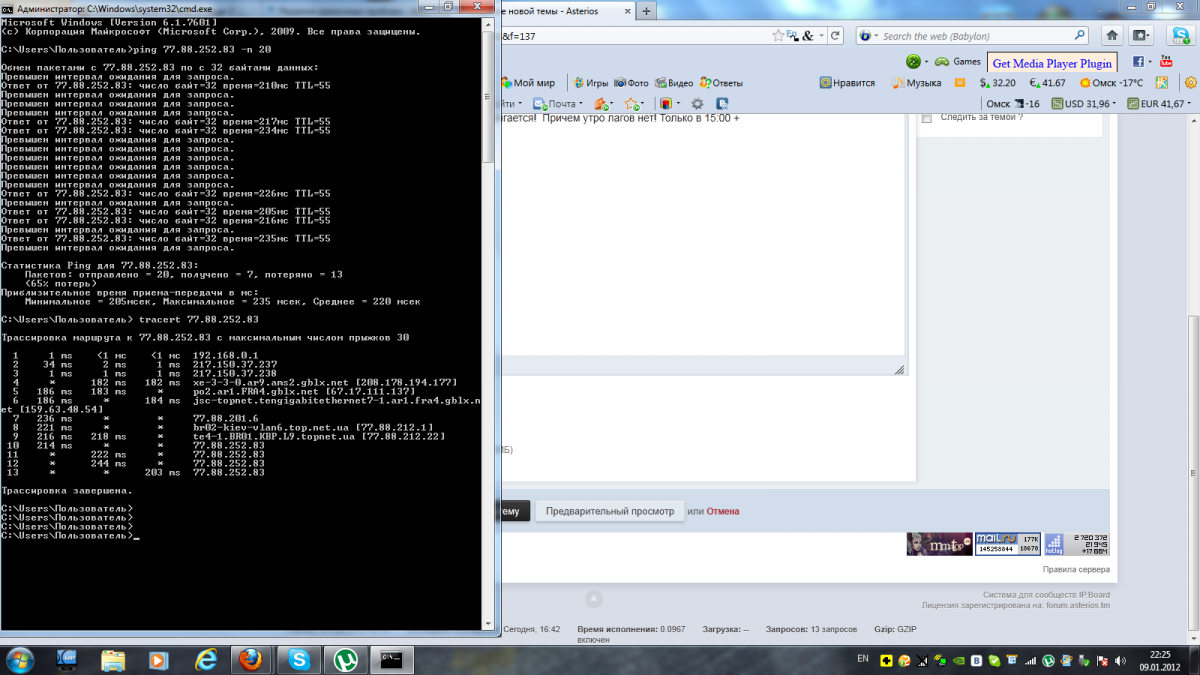This screenshot has height=675, width=1200.
Task: Launch uTorrent from the taskbar
Action: 347,659
